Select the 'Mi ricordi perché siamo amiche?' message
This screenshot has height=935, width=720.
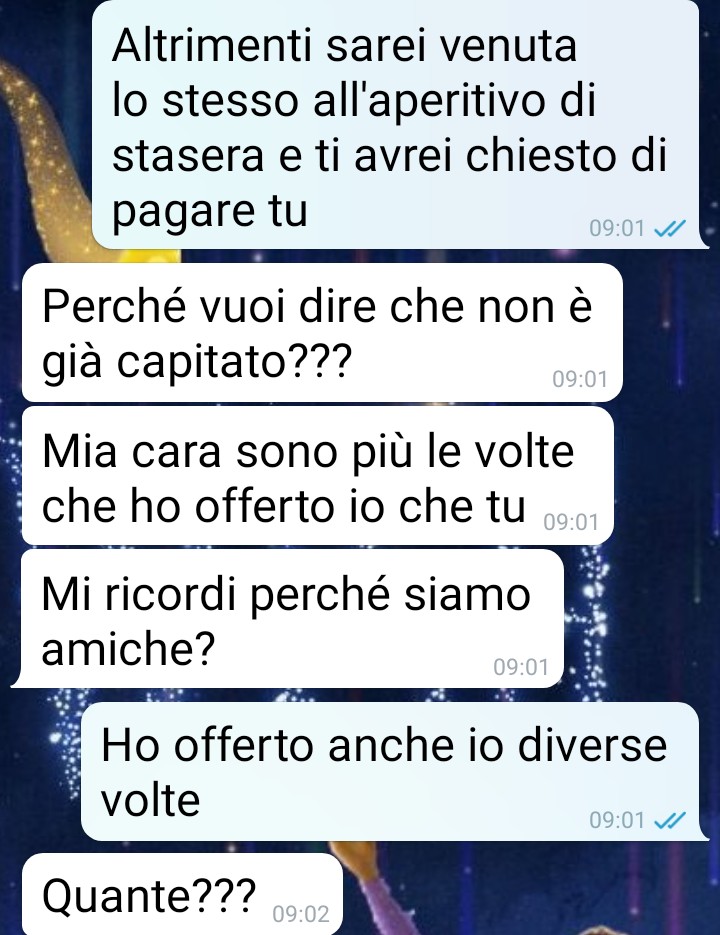[x=291, y=618]
